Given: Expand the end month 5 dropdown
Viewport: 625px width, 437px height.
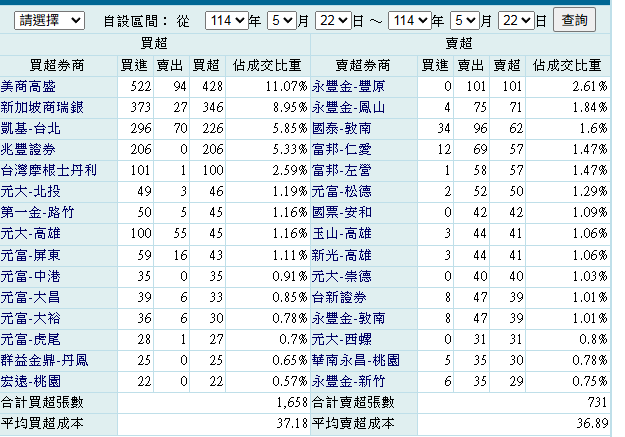Looking at the screenshot, I should [x=465, y=20].
